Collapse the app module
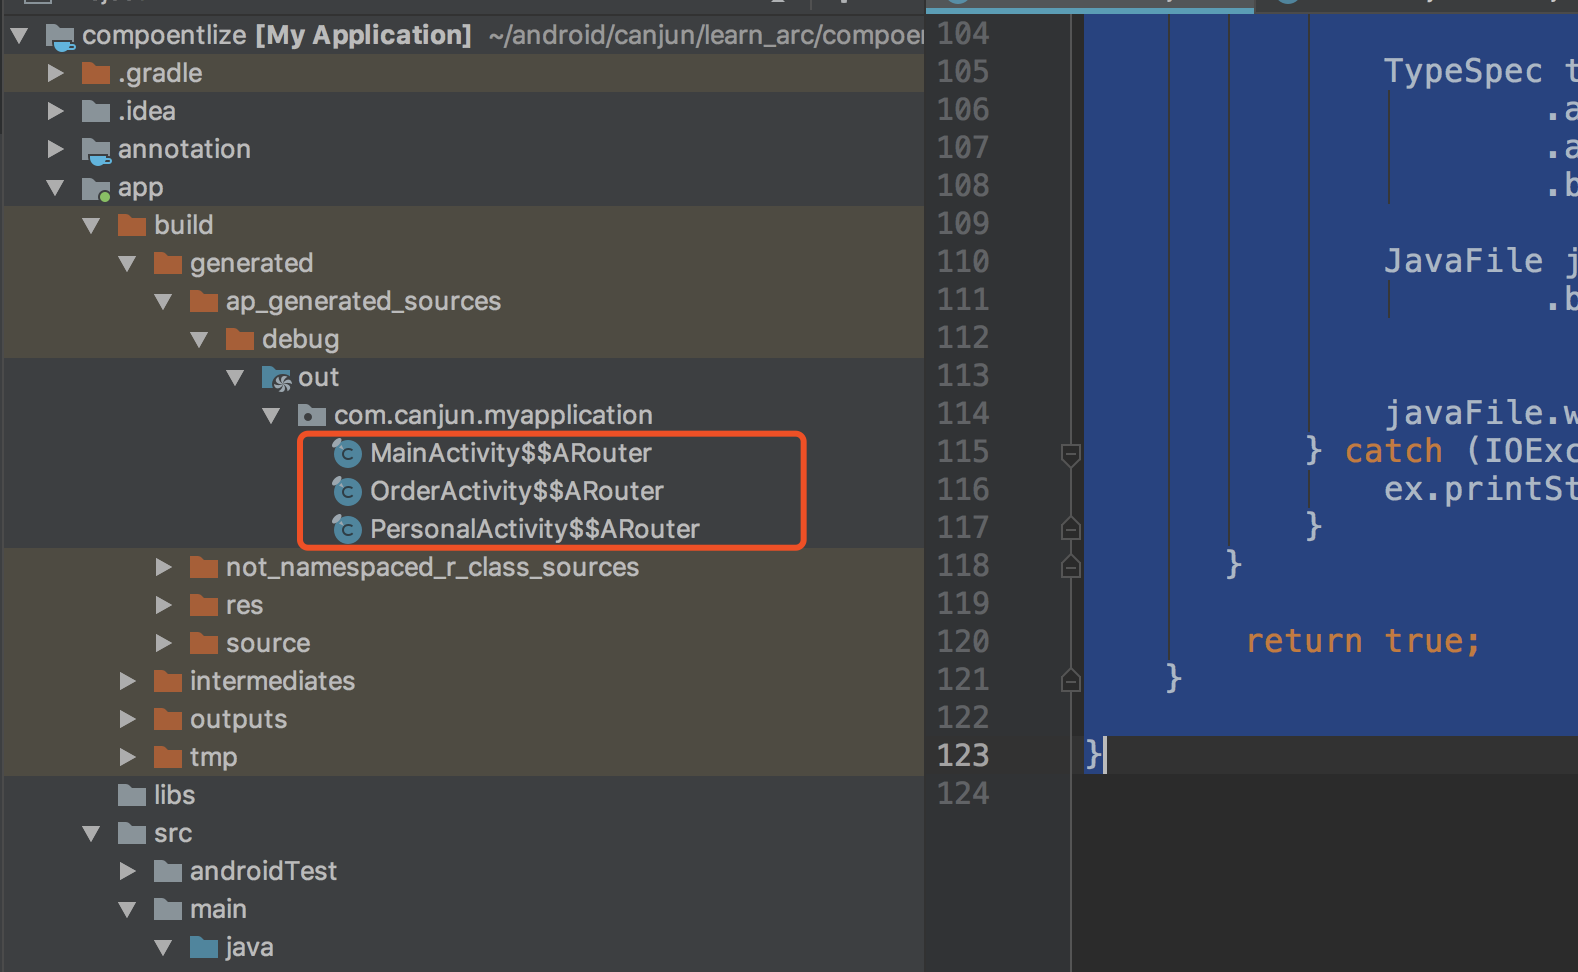The image size is (1578, 972). 56,188
